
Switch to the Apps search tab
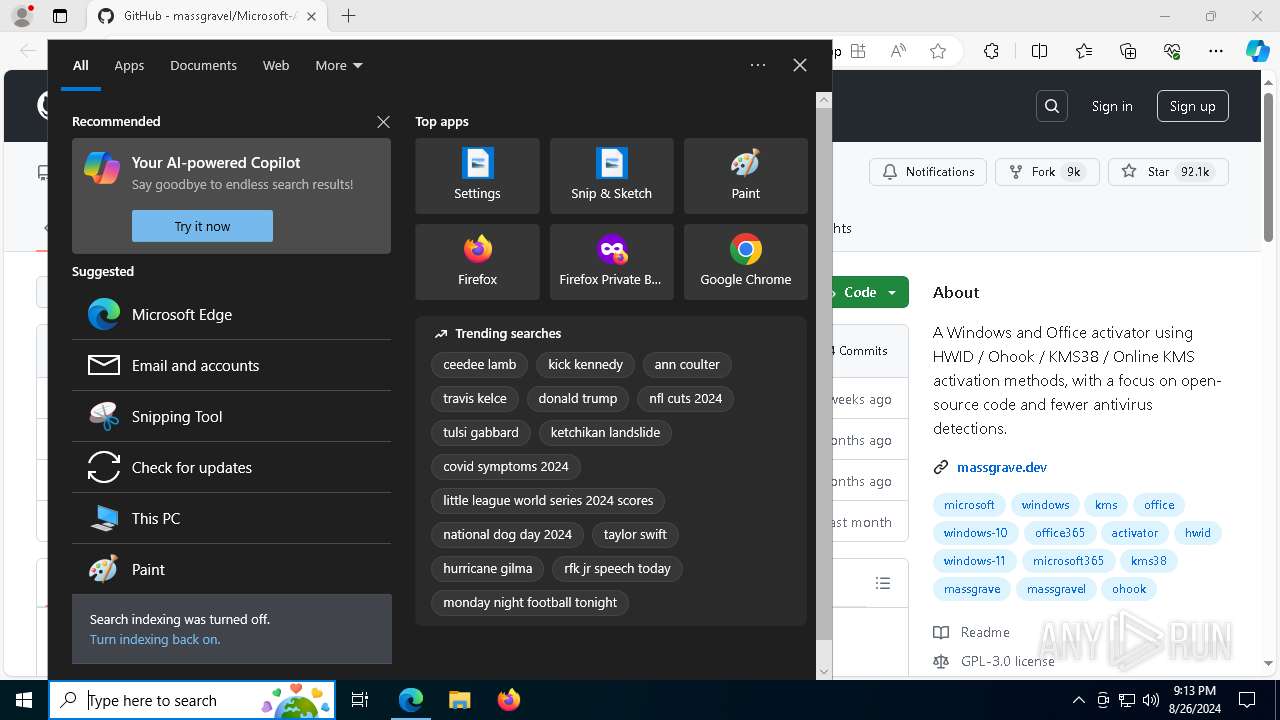pos(129,65)
